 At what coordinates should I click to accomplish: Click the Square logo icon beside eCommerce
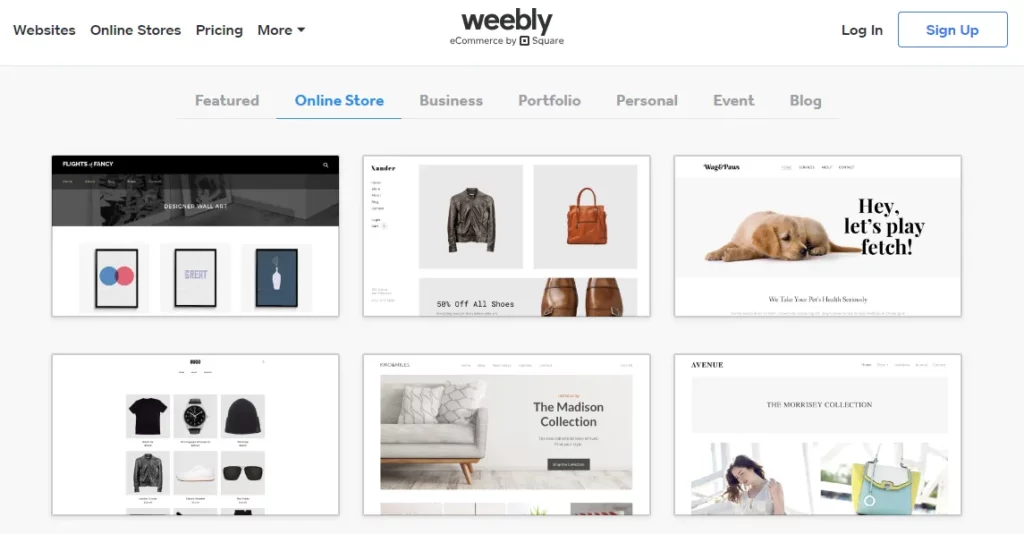[x=524, y=41]
